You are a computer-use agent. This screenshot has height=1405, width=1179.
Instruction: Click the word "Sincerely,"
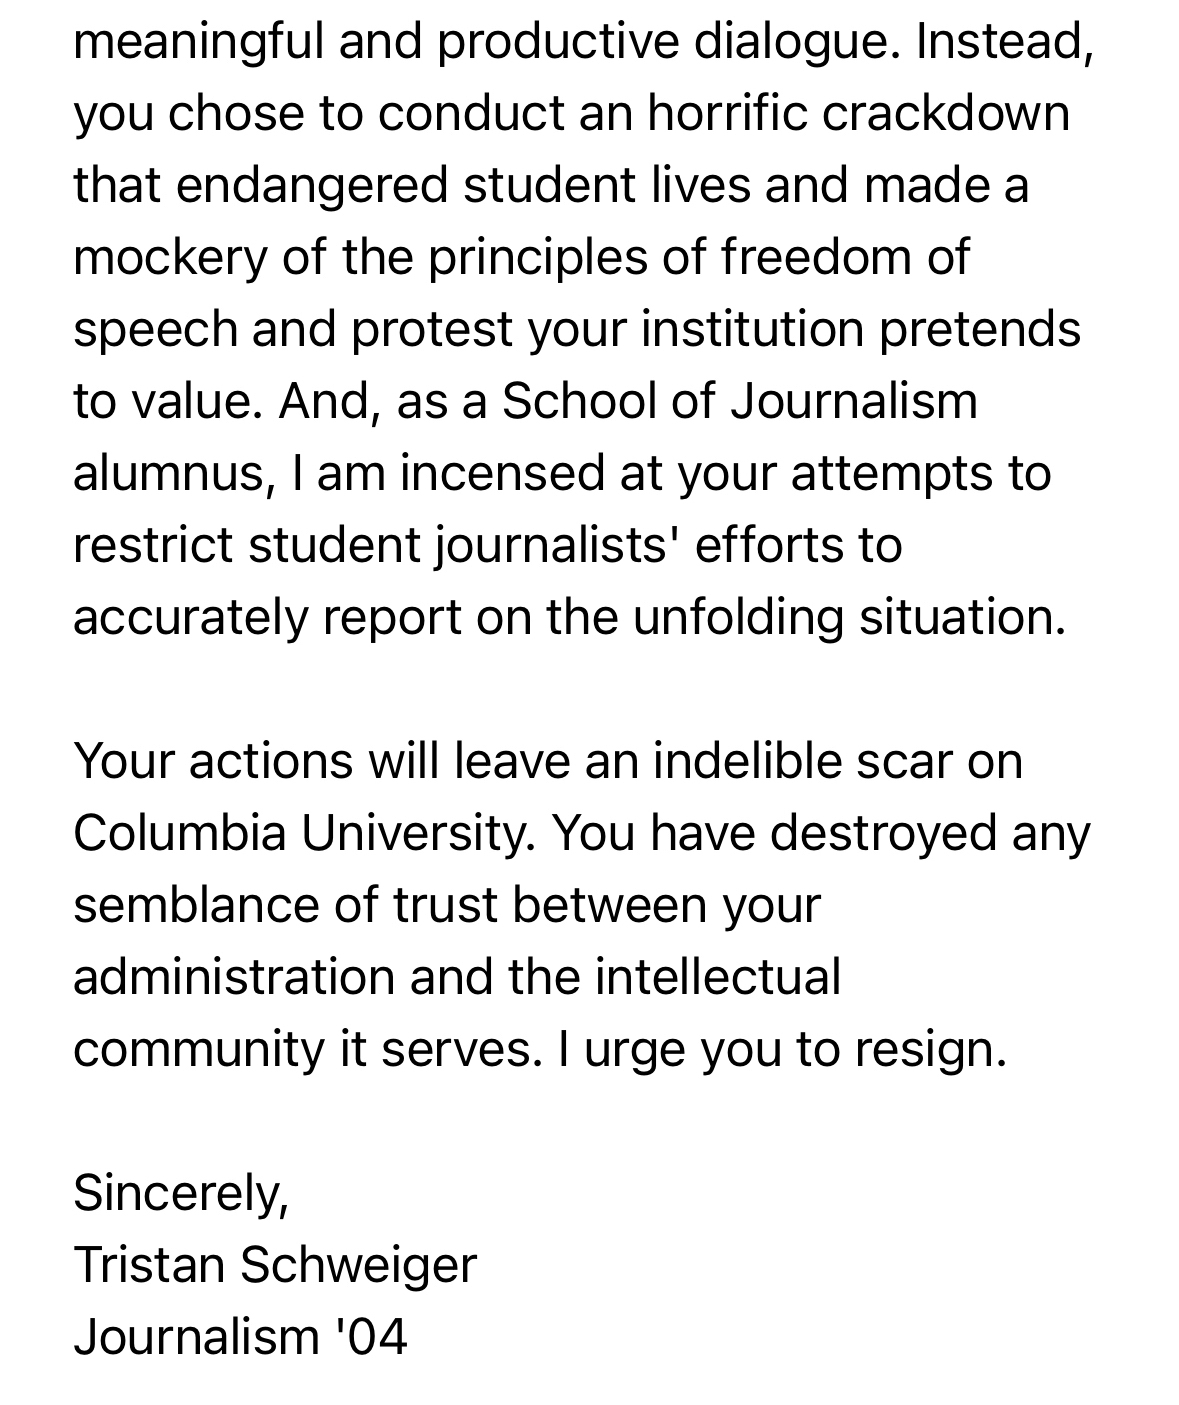click(x=181, y=1192)
